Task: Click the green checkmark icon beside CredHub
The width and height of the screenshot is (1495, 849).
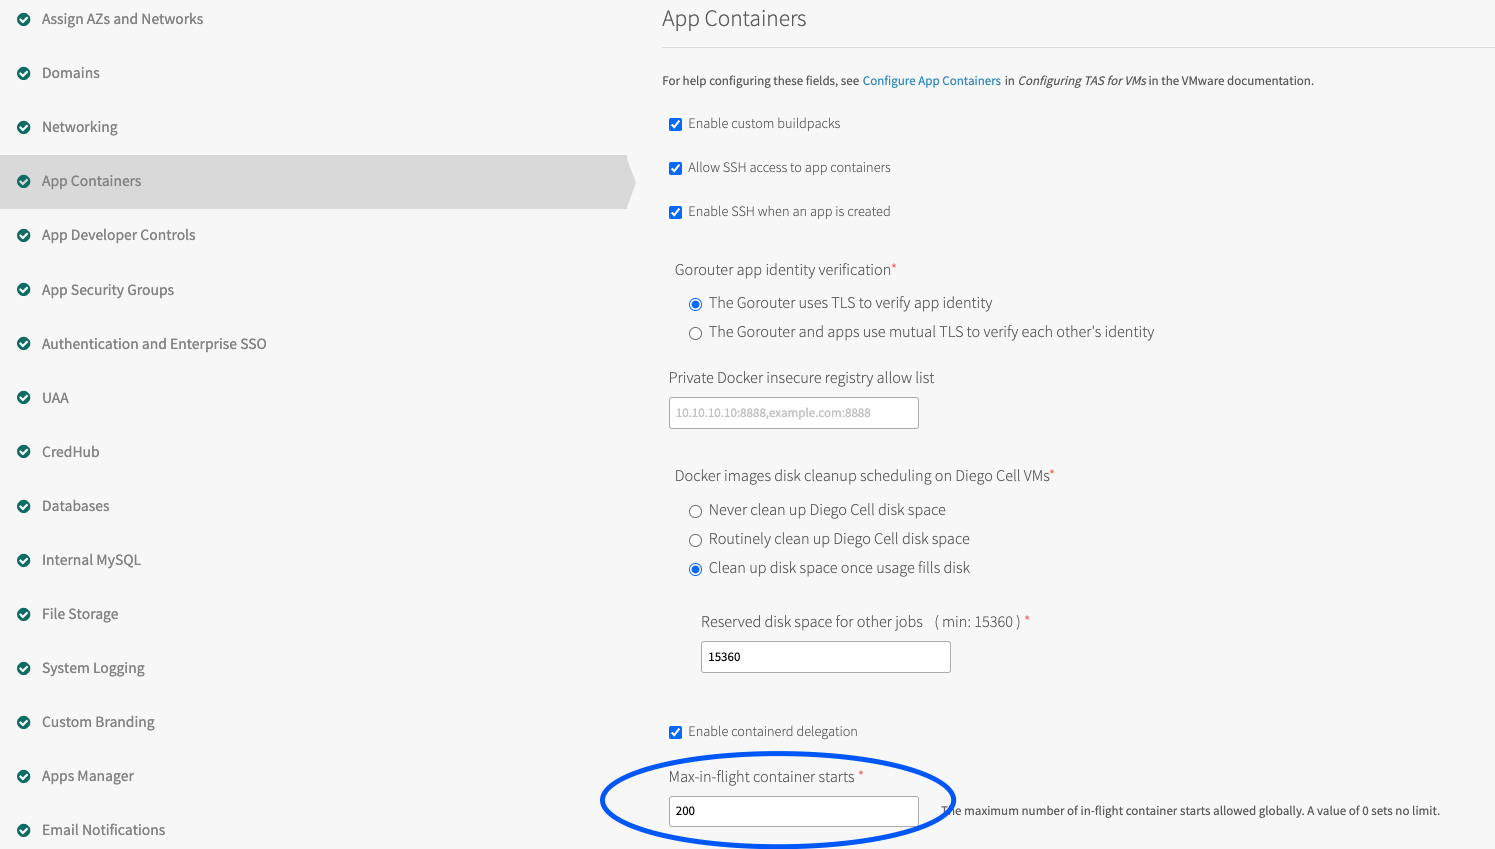Action: tap(24, 452)
